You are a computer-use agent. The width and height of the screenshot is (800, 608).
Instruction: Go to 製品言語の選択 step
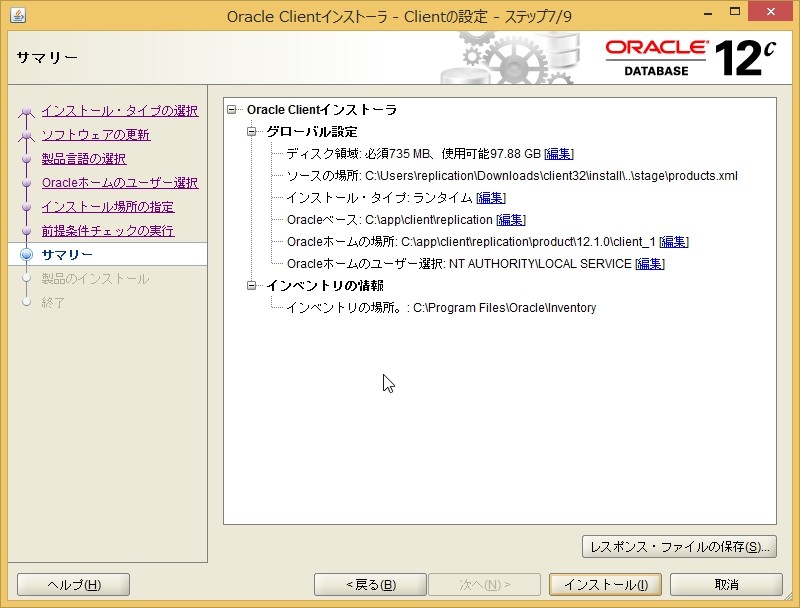(x=84, y=159)
